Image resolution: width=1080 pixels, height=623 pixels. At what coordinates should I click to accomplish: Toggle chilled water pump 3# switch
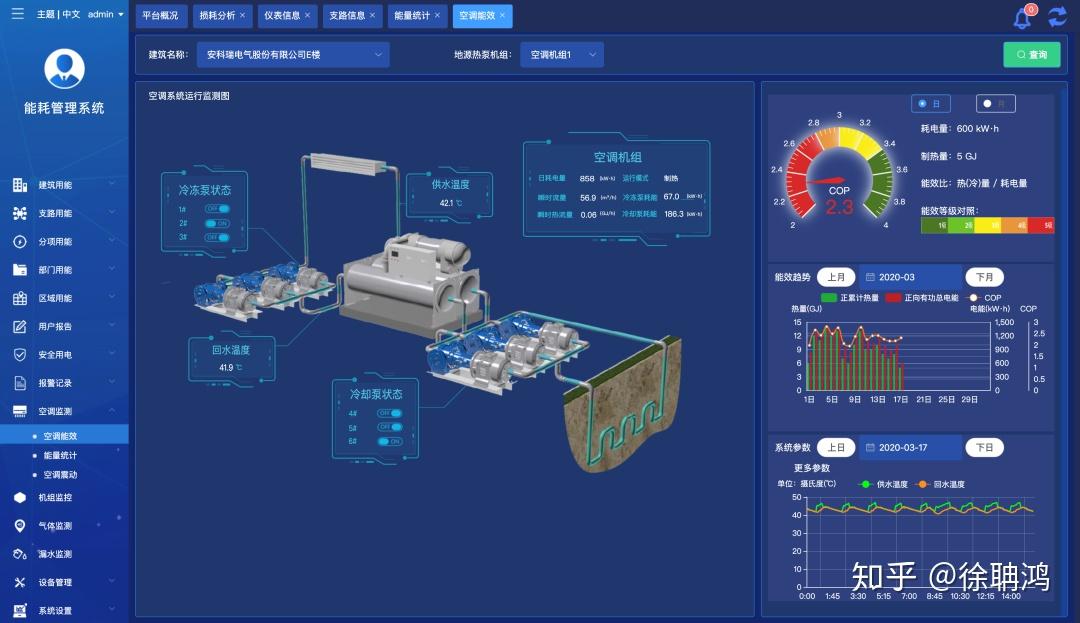[217, 237]
